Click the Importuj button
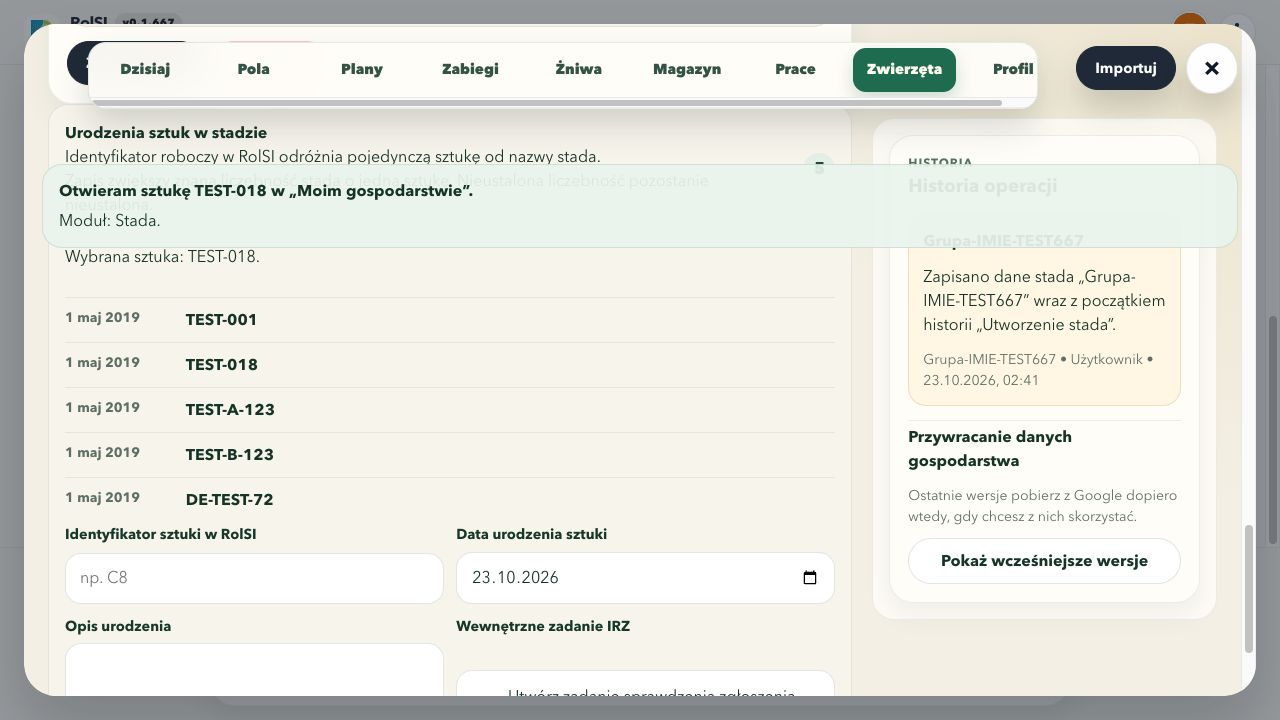Screen dimensions: 1280x720 1126,68
